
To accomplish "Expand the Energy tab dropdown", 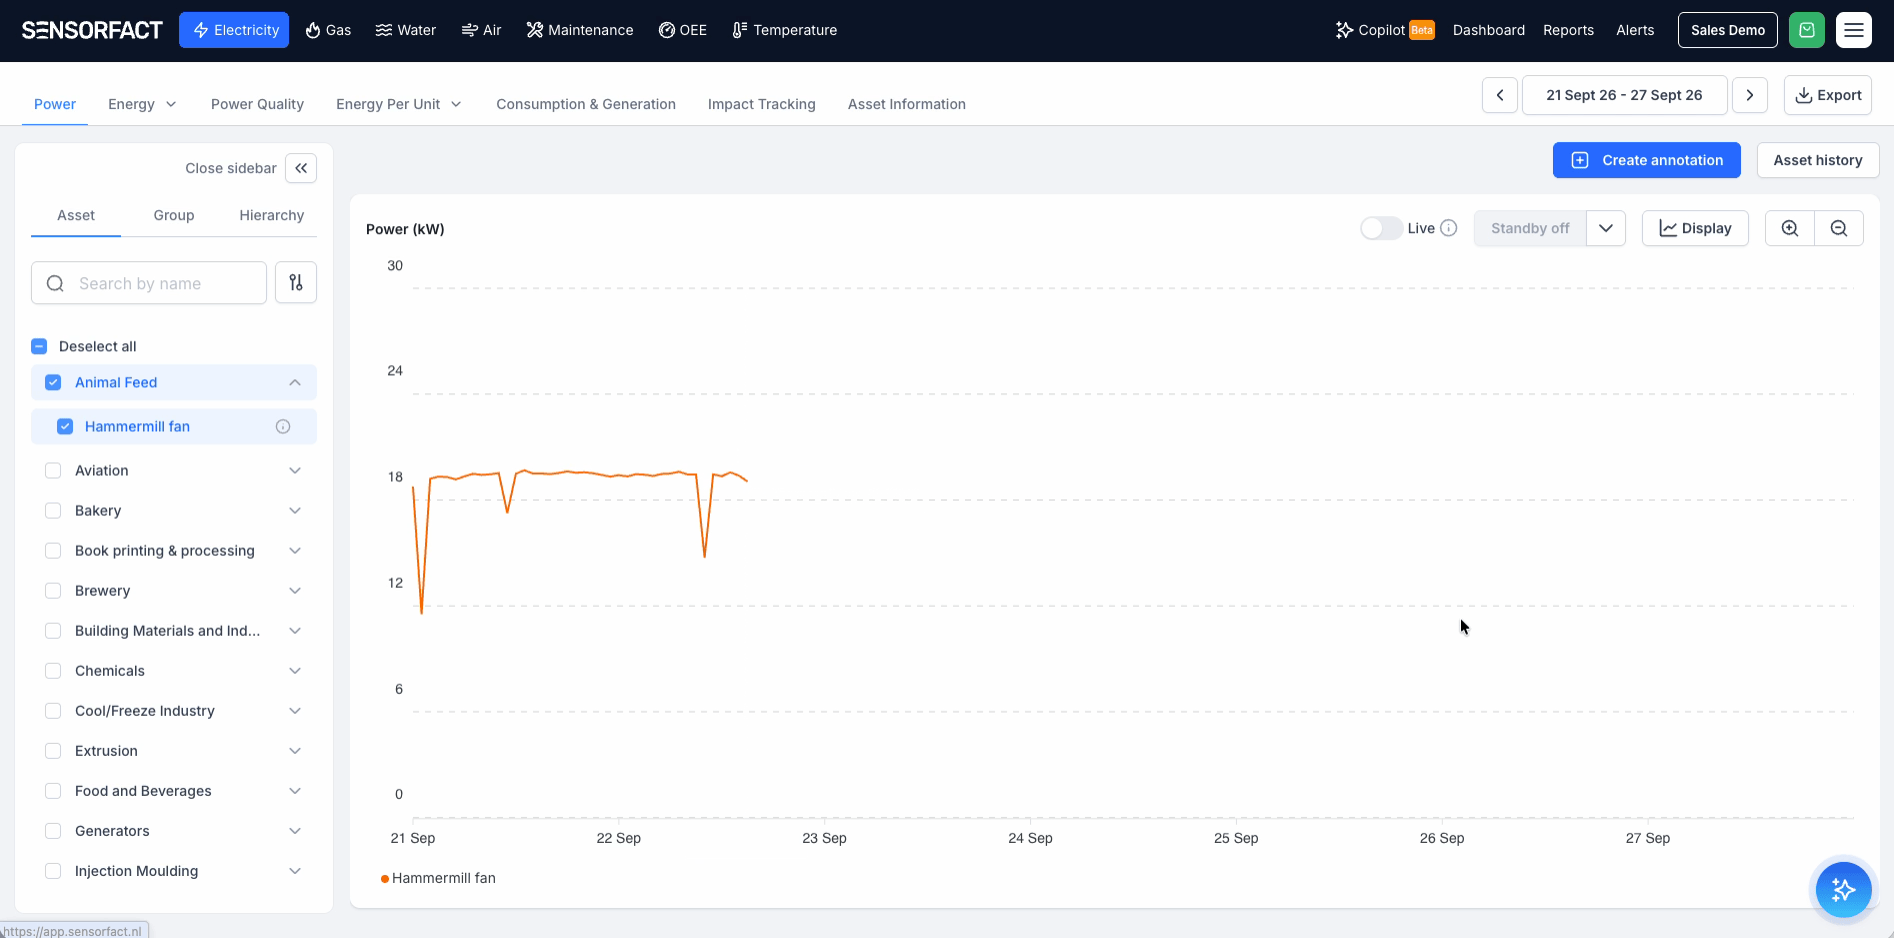I will point(171,104).
